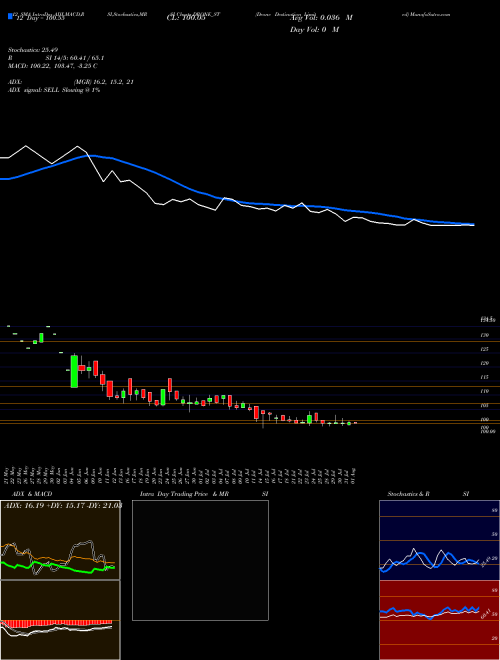Click the empty intraday trading price panel

click(200, 560)
